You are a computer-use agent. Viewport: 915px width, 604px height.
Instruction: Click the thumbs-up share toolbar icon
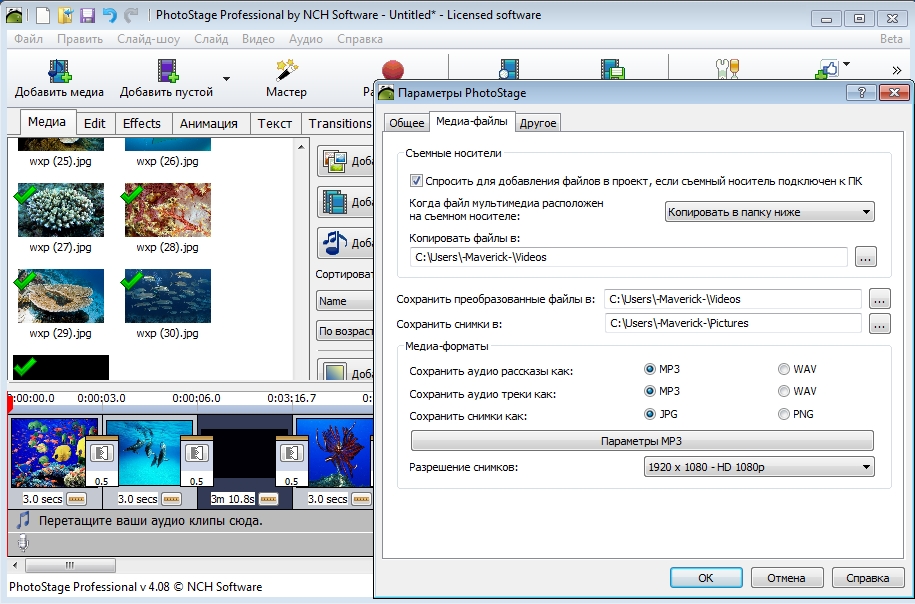[827, 69]
